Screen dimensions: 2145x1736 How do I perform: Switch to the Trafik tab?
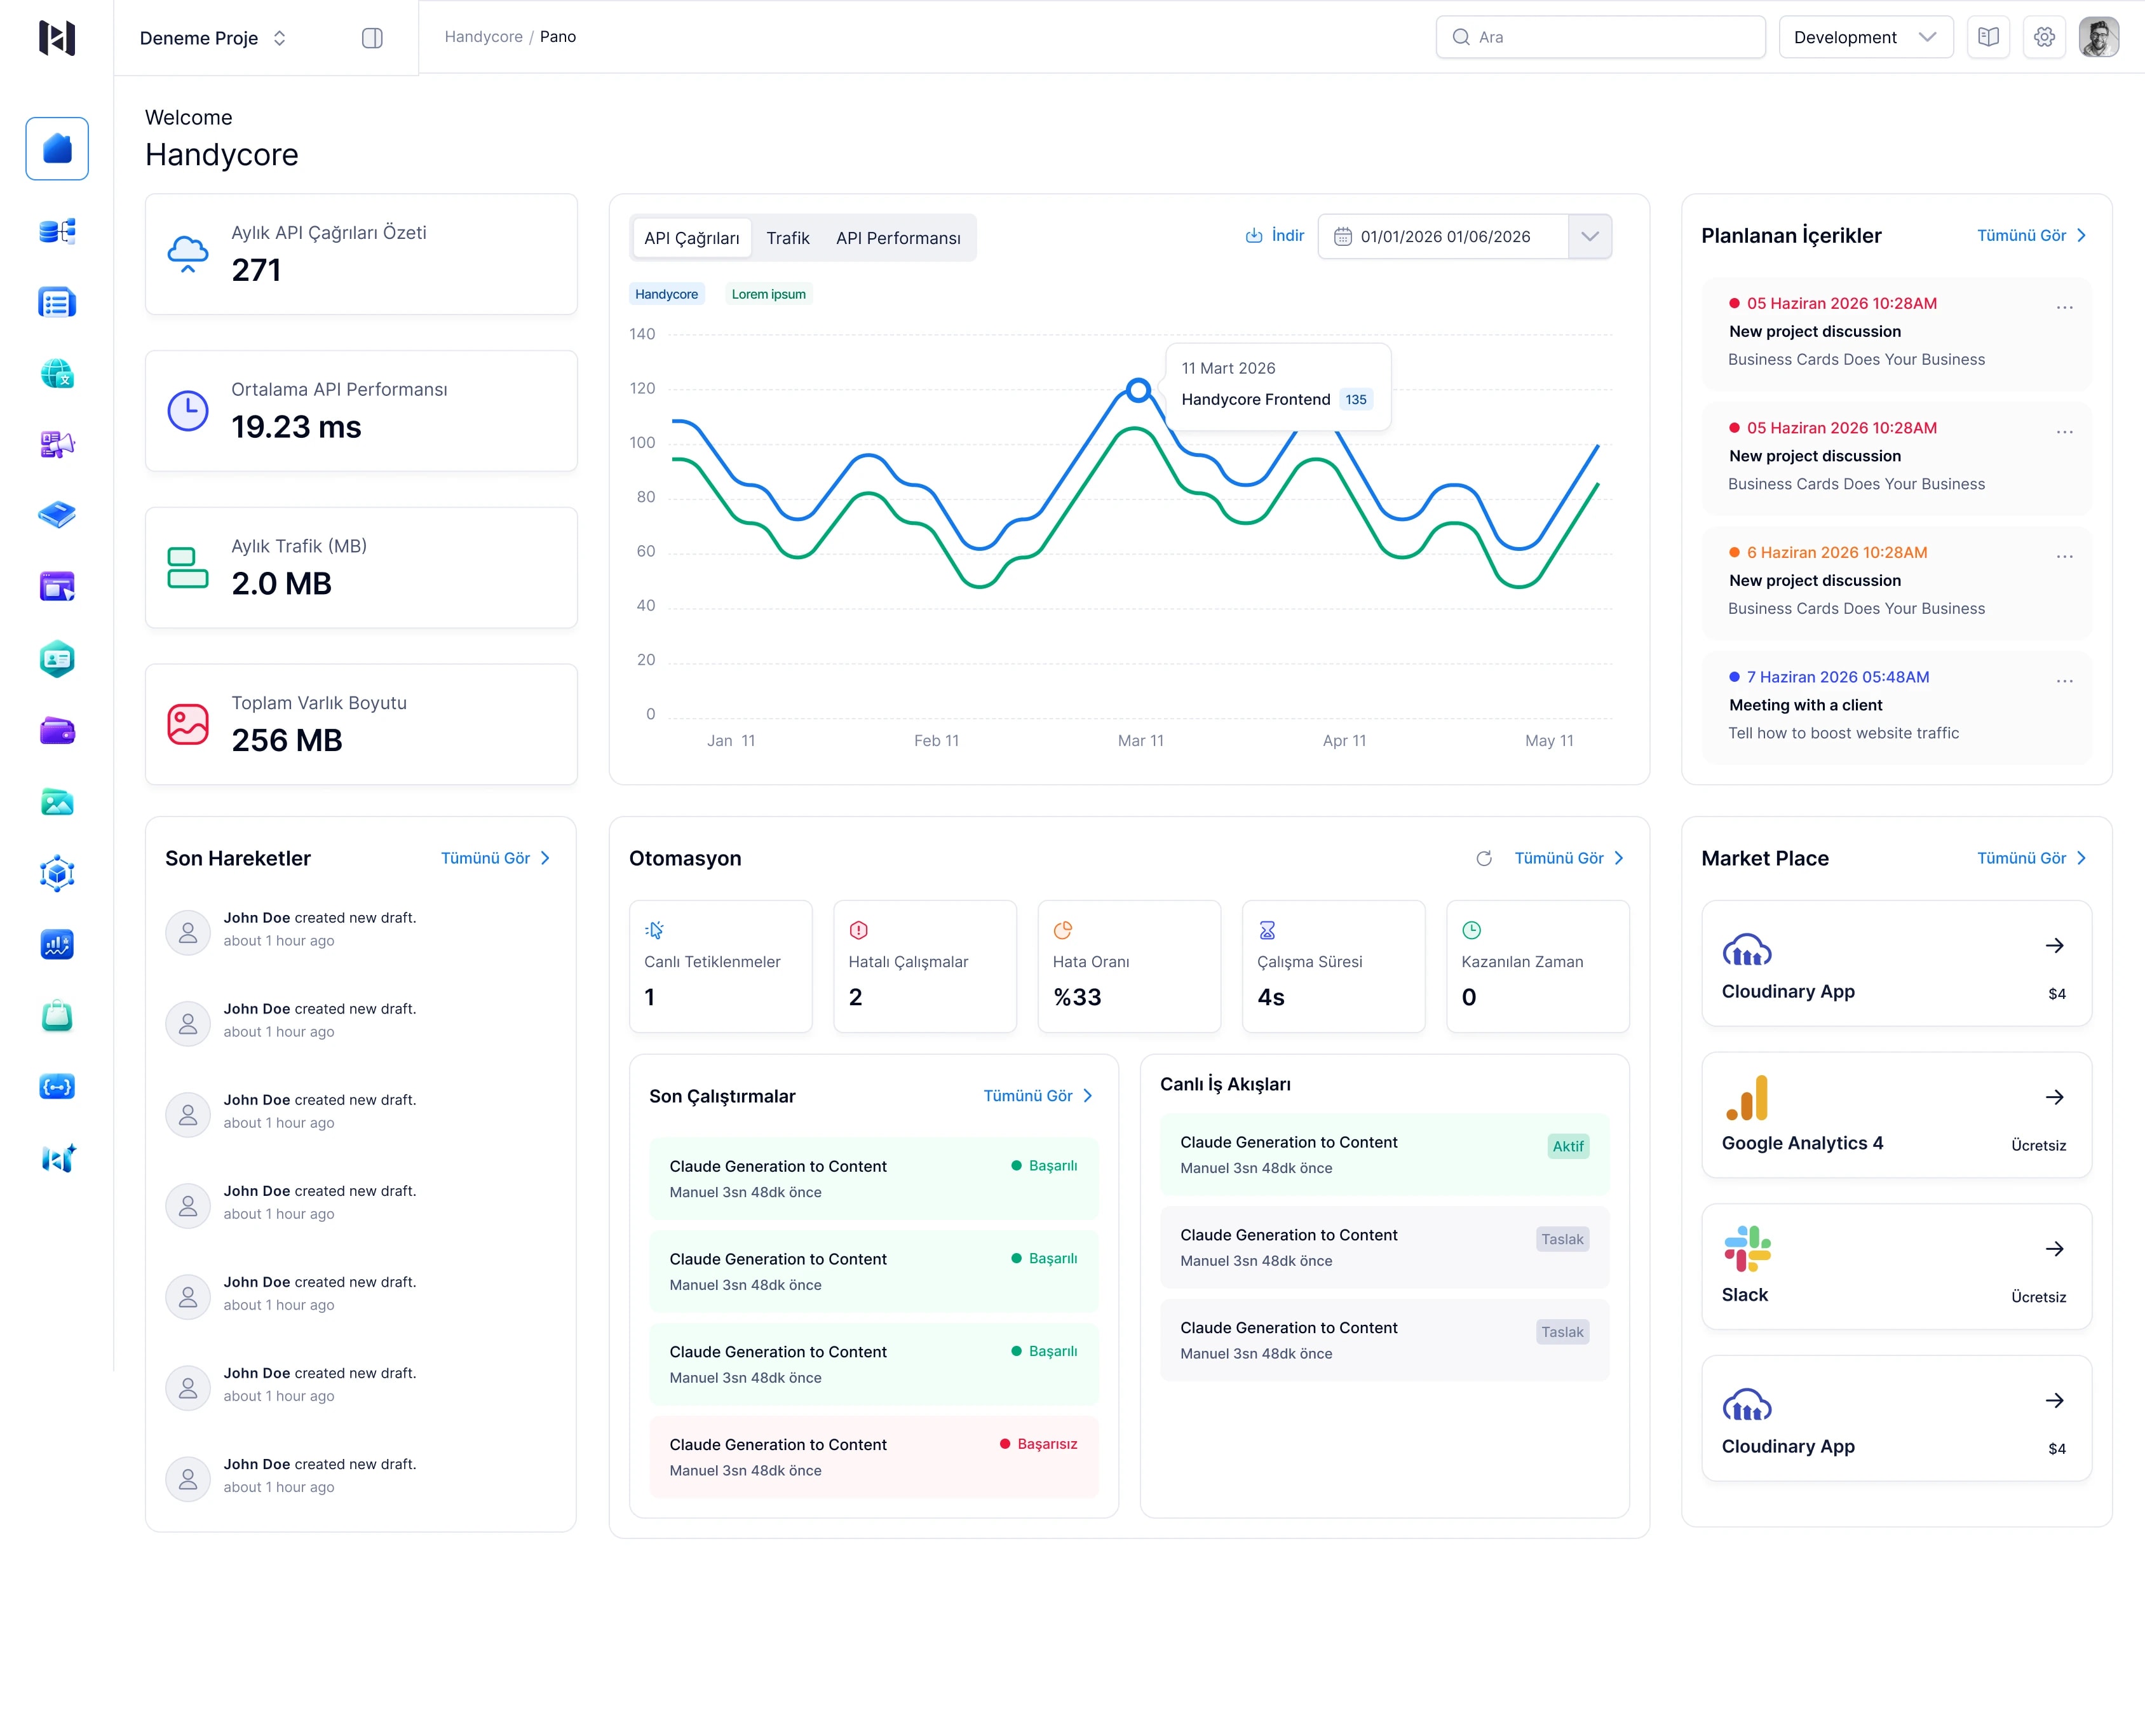click(x=788, y=238)
